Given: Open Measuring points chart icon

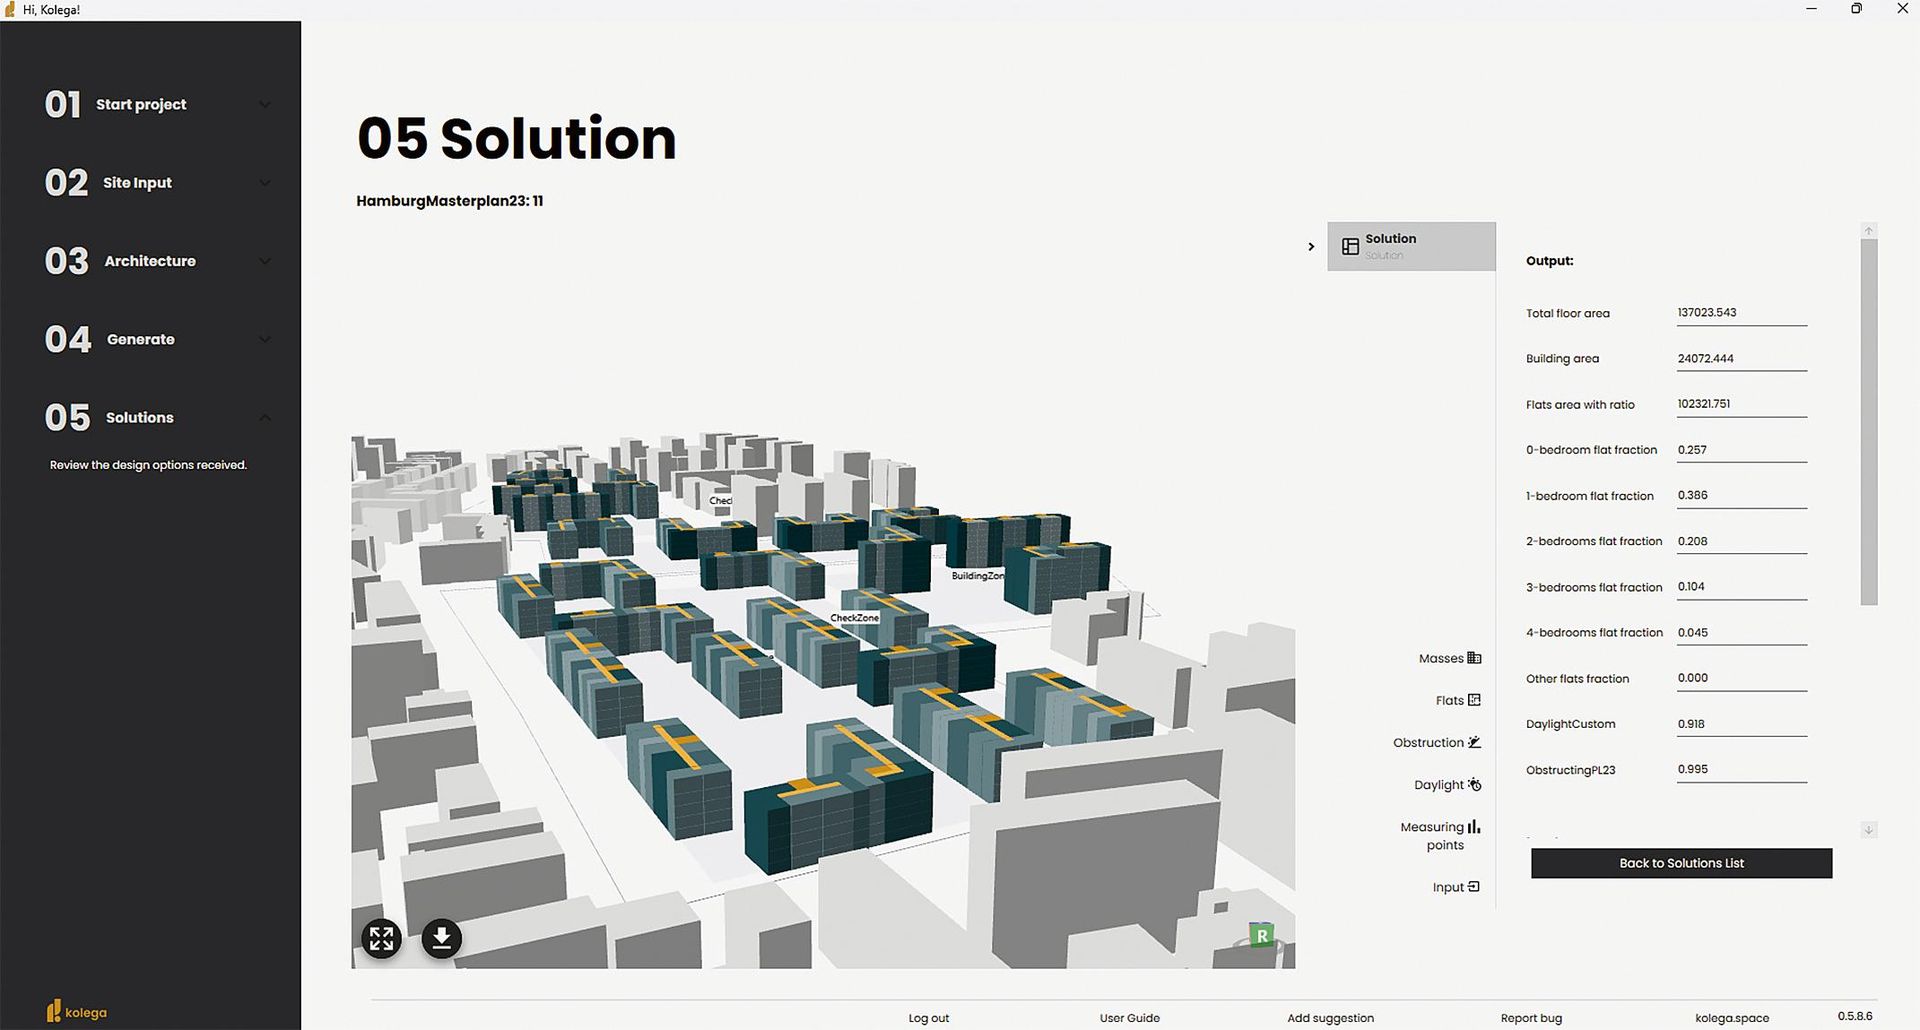Looking at the screenshot, I should pyautogui.click(x=1474, y=827).
